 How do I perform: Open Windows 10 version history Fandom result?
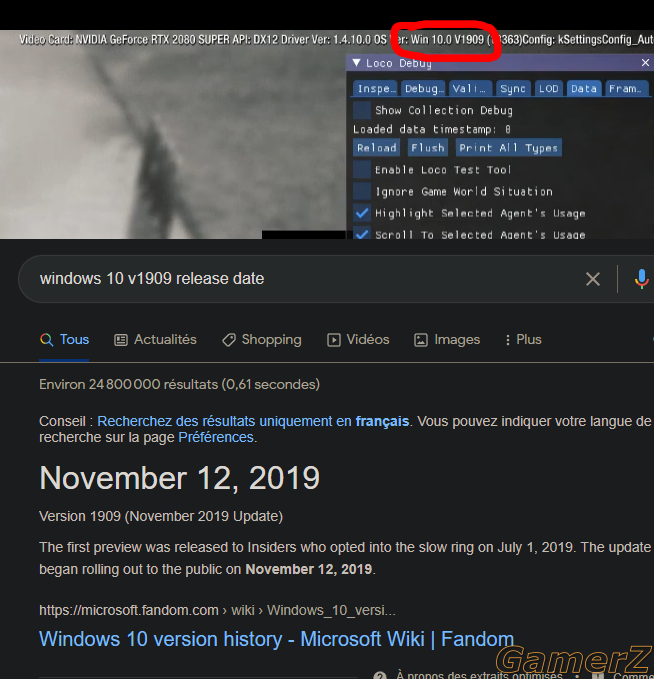[x=276, y=639]
